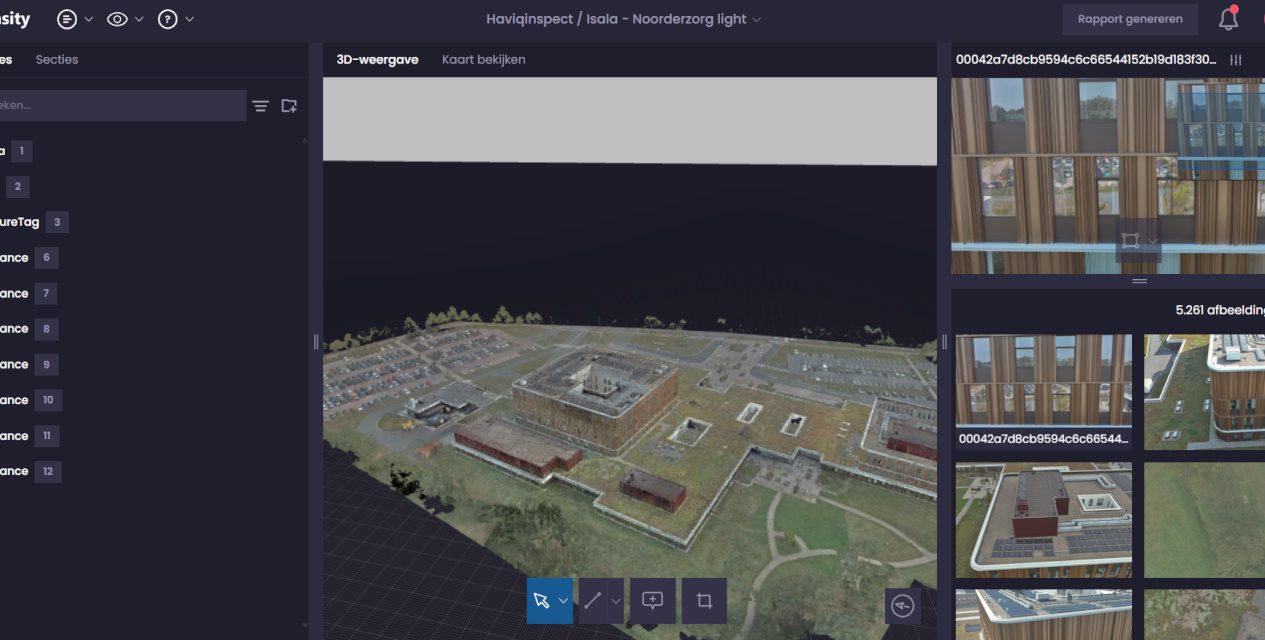Screen dimensions: 1265x640
Task: Switch to the Secties tab
Action: point(57,60)
